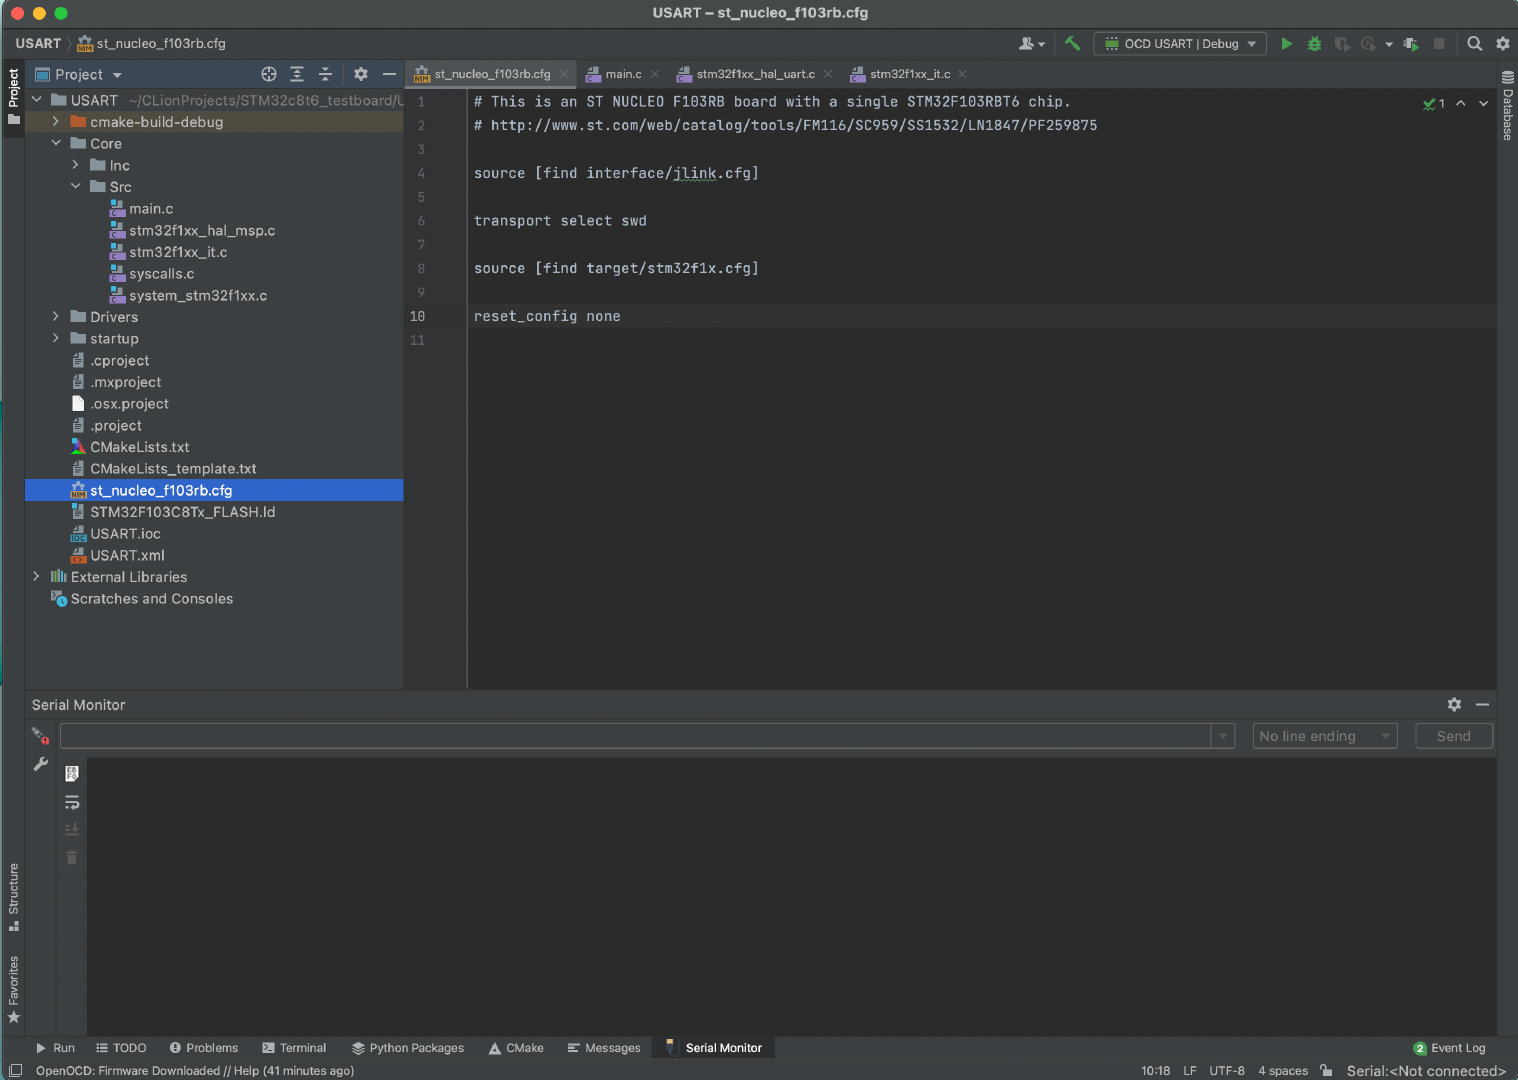The width and height of the screenshot is (1518, 1080).
Task: Toggle HEX view in Serial Monitor
Action: (x=71, y=773)
